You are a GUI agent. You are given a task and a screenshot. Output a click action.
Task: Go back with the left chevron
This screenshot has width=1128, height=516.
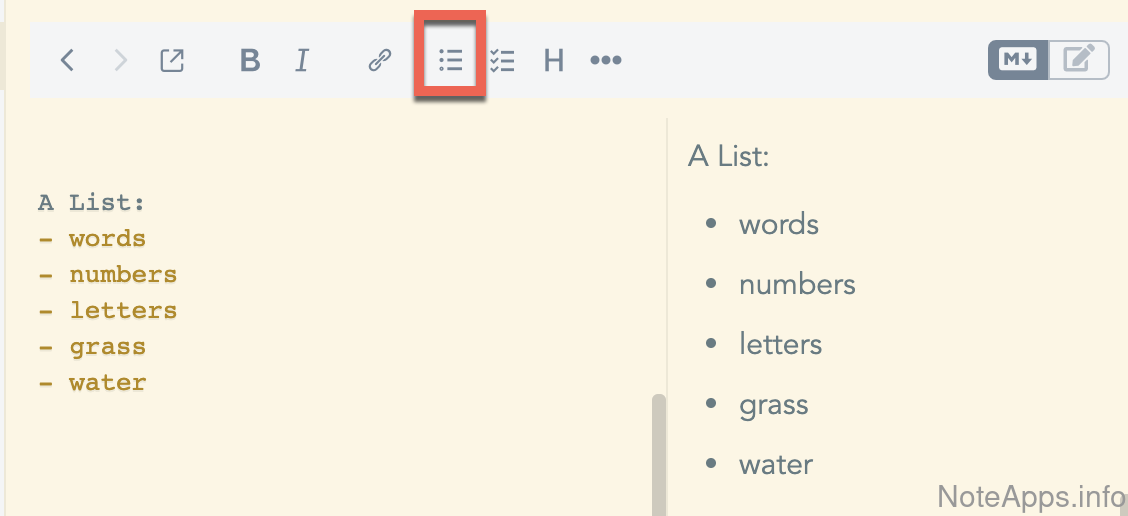point(67,61)
